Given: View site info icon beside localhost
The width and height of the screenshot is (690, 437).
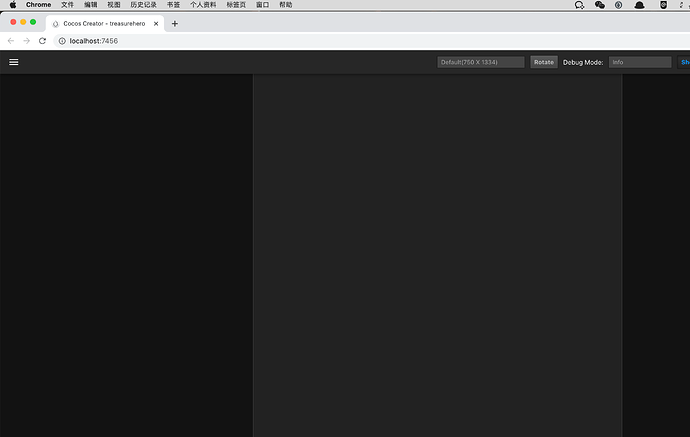Looking at the screenshot, I should click(x=62, y=41).
